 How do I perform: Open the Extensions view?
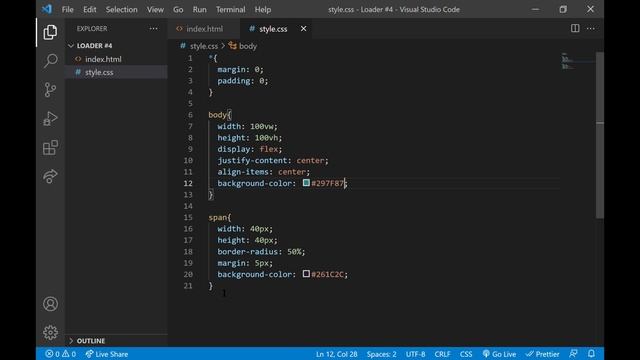pos(50,148)
